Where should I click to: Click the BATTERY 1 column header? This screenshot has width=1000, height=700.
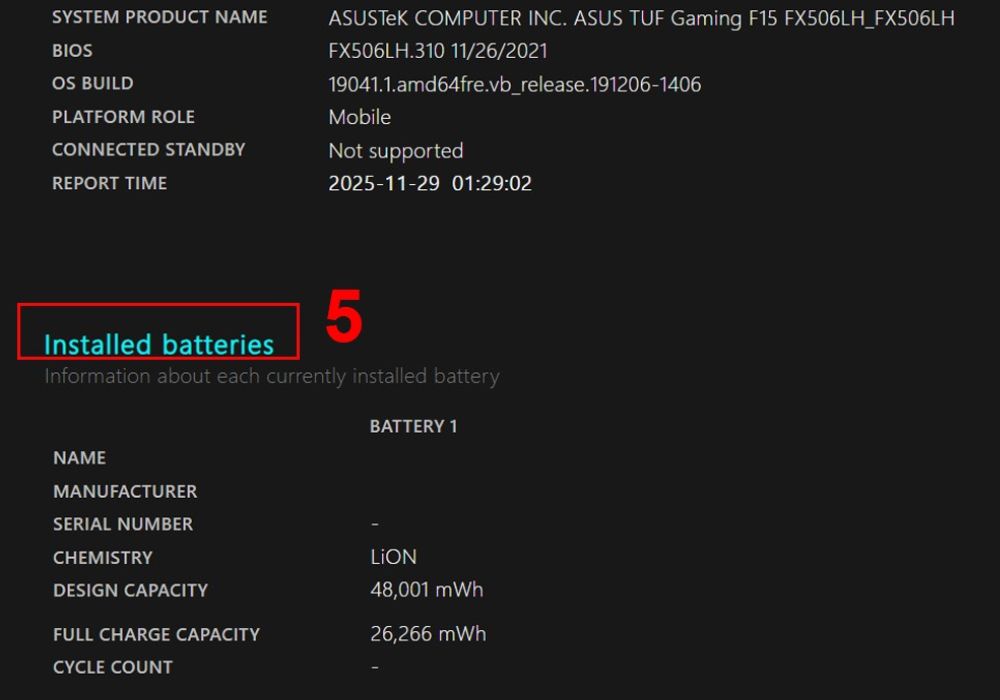click(x=413, y=427)
